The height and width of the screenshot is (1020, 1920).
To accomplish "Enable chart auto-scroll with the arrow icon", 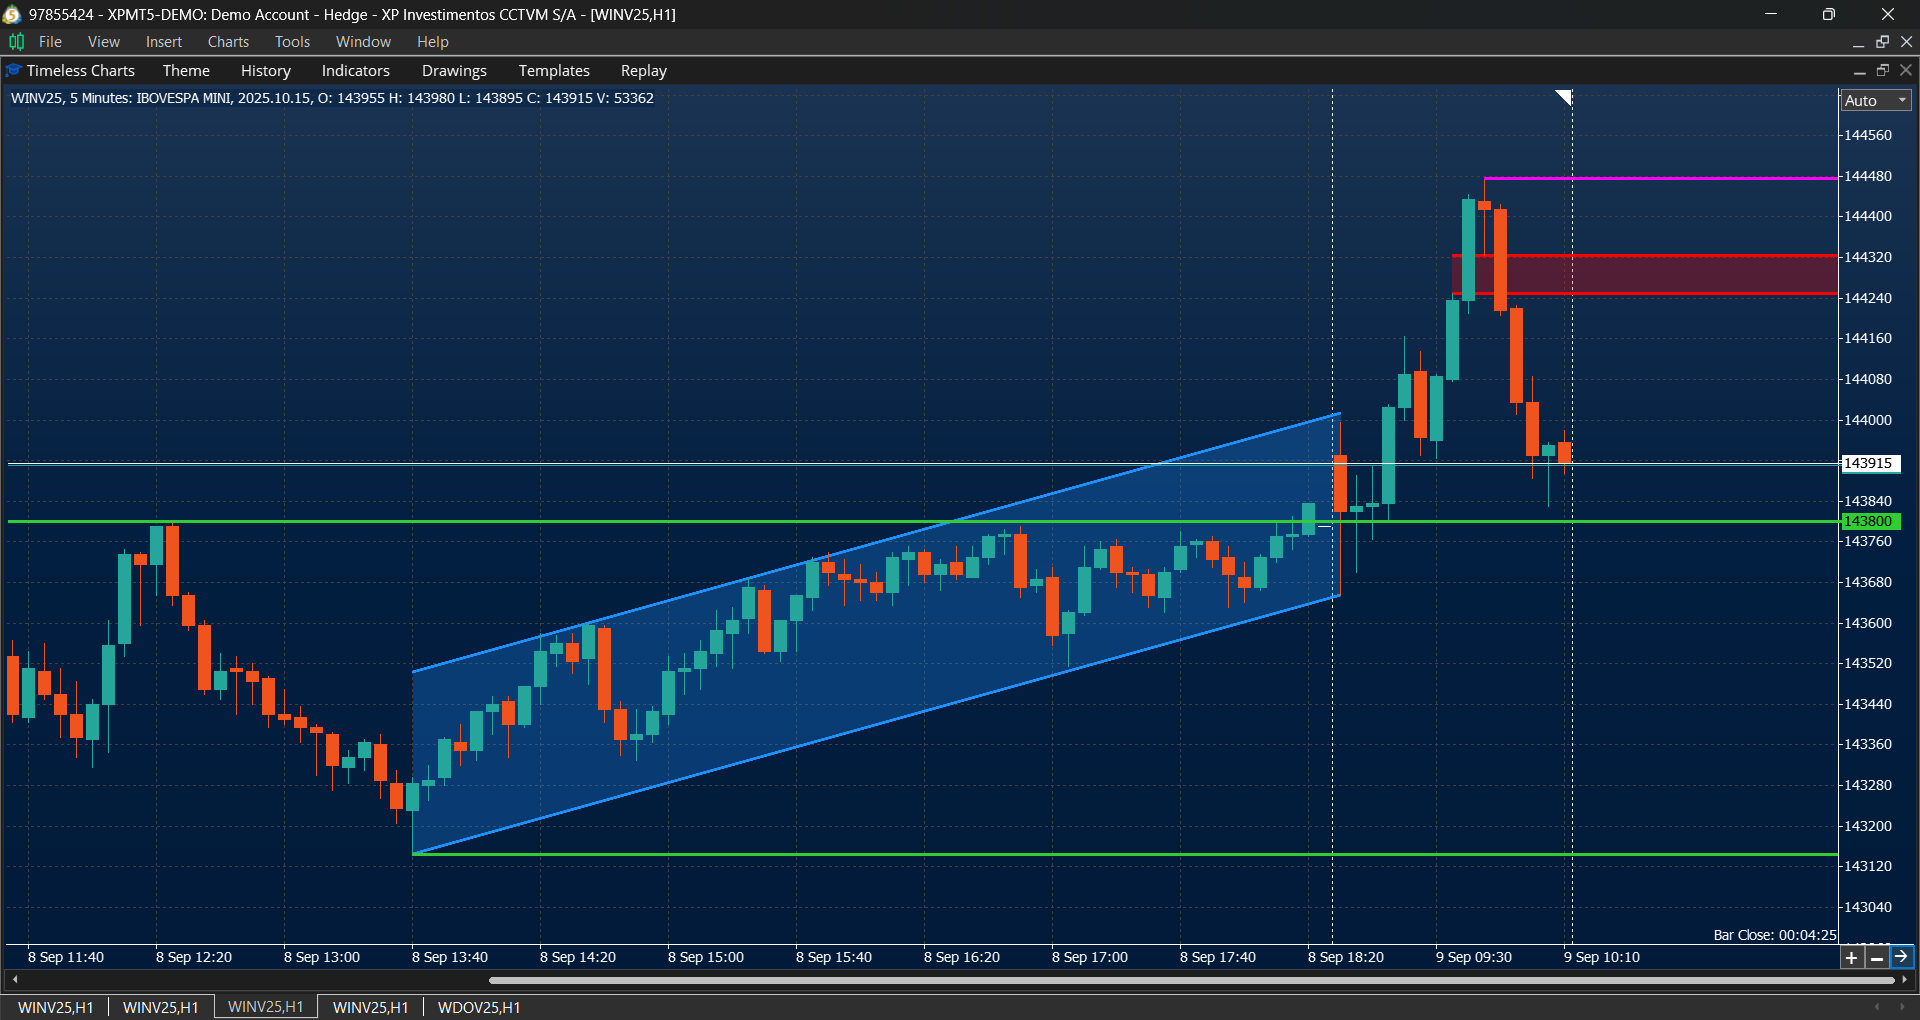I will pos(1901,957).
